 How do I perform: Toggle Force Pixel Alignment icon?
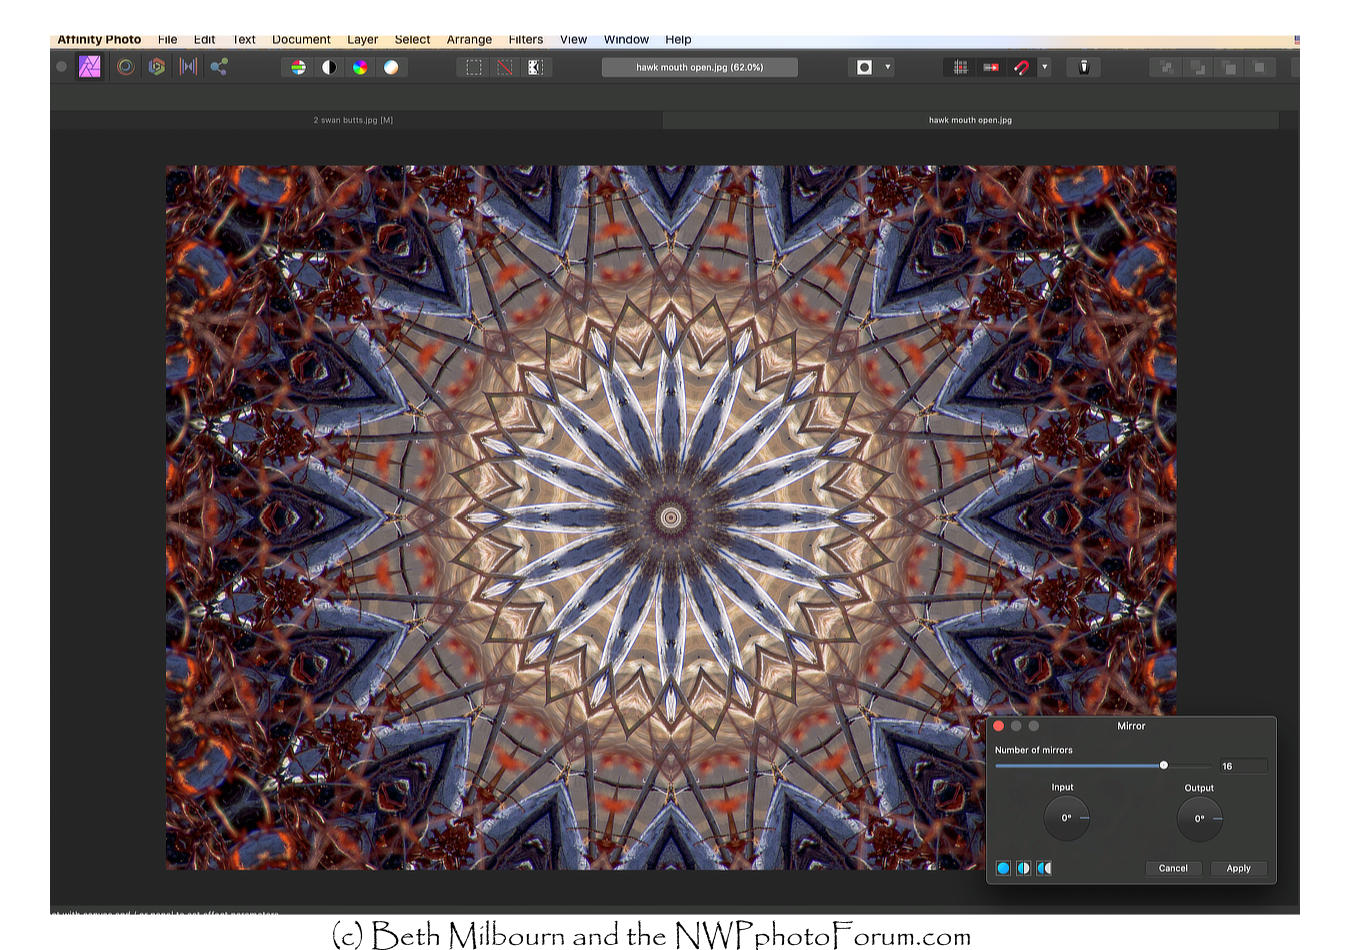tap(960, 67)
